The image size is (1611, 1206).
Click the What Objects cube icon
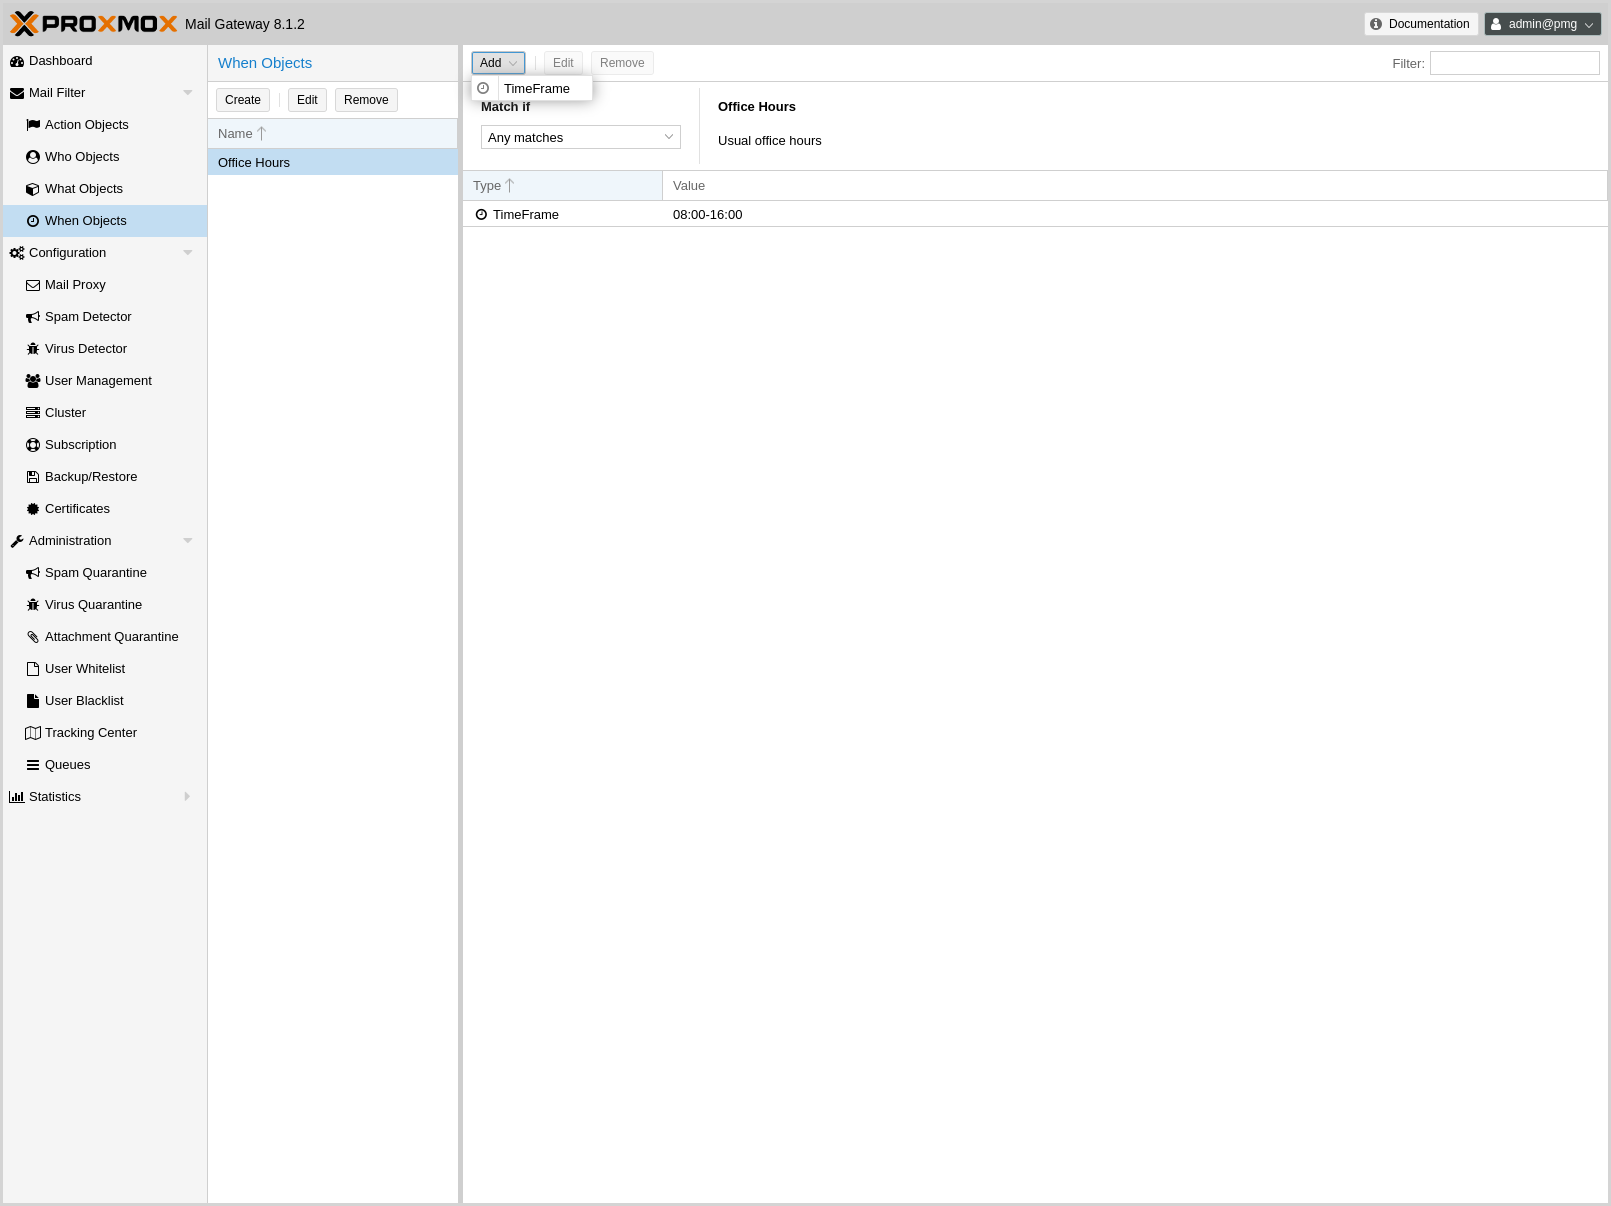point(33,189)
